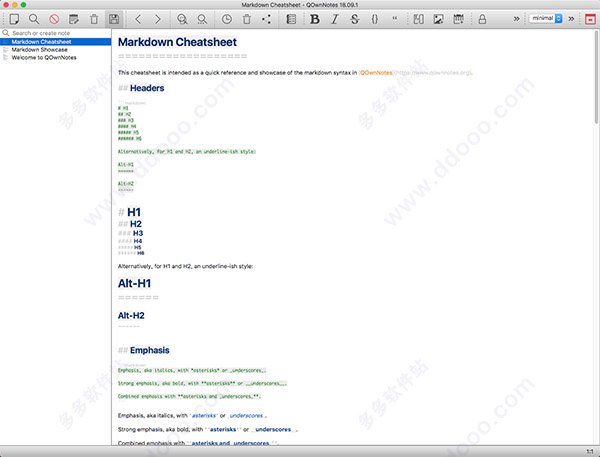
Task: Click the Alt-H1 heading in editor
Action: pos(134,283)
